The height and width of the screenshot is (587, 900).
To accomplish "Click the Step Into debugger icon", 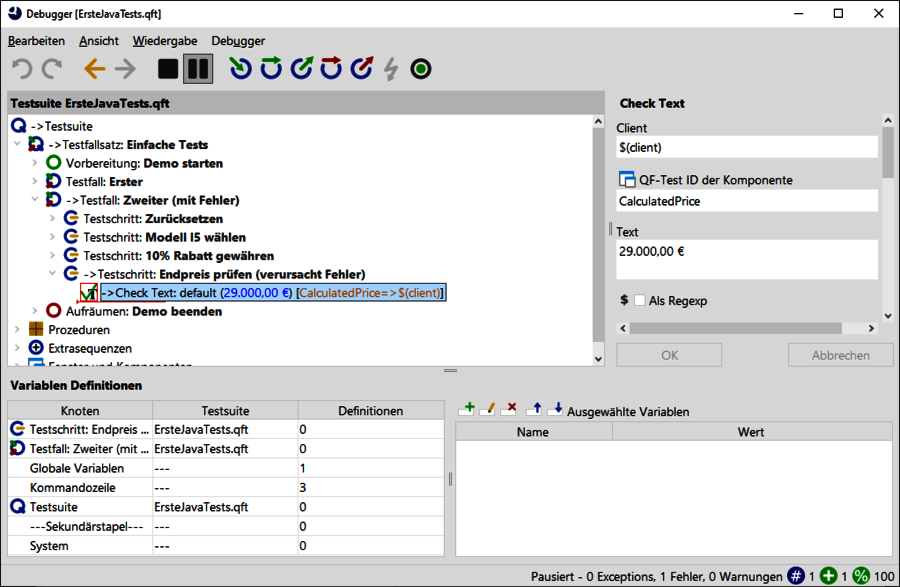I will click(x=240, y=68).
